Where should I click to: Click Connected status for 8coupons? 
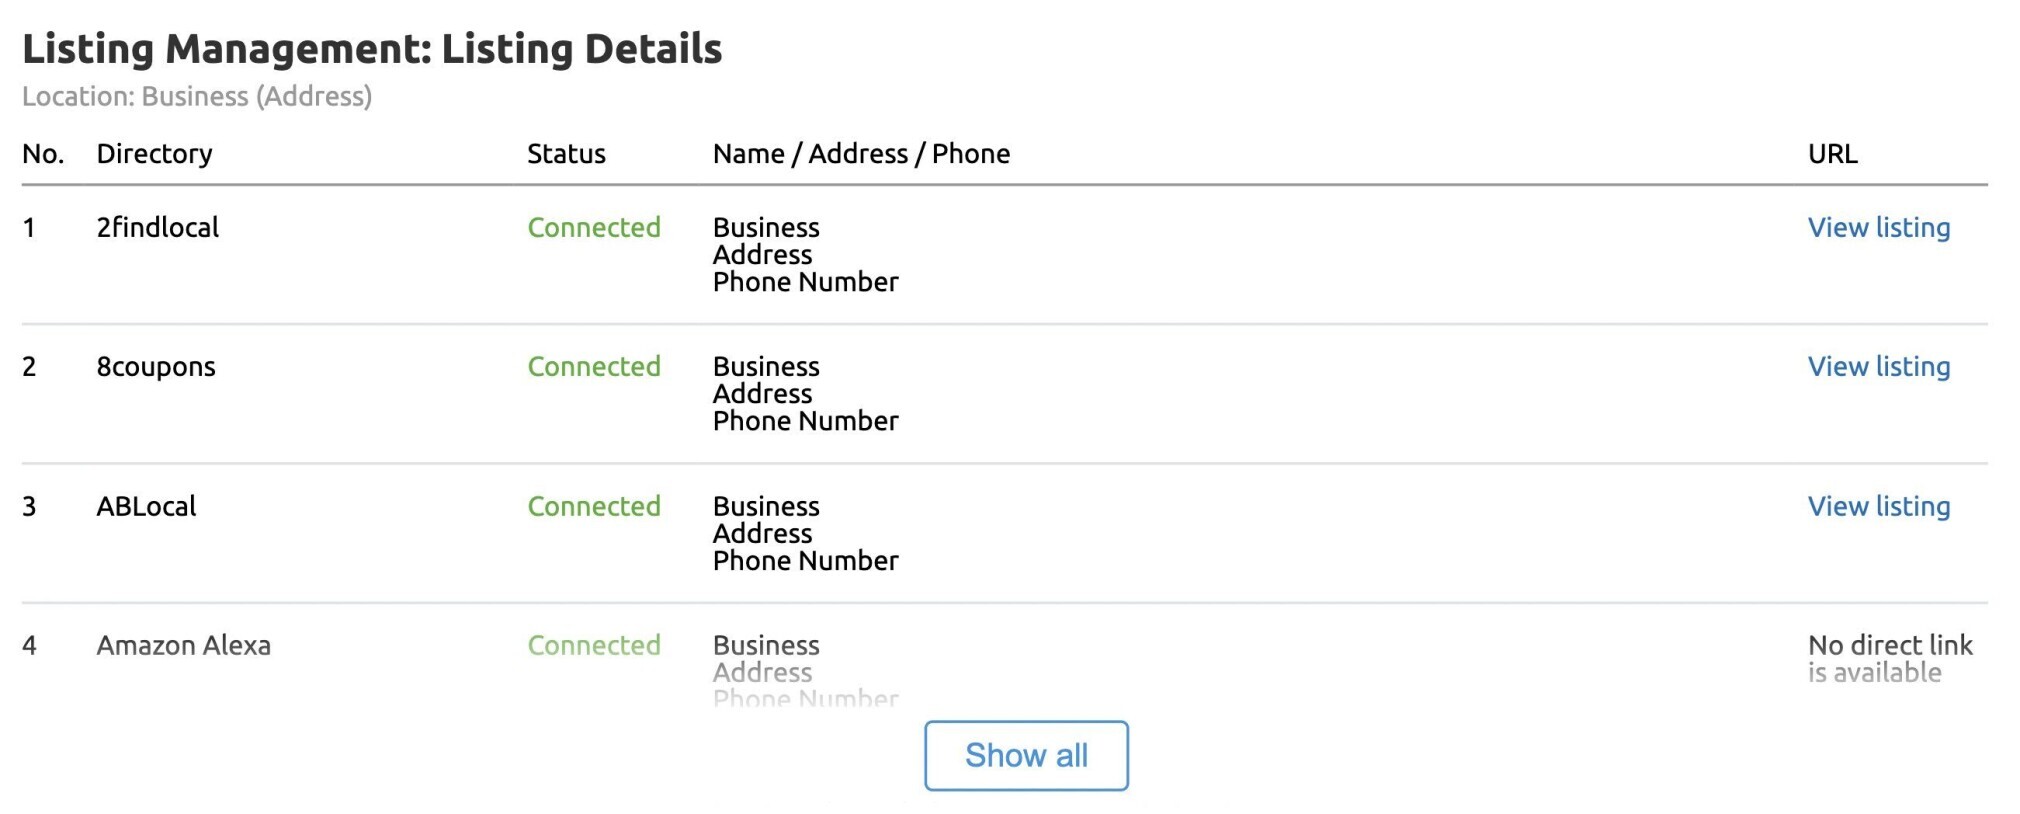[x=594, y=366]
